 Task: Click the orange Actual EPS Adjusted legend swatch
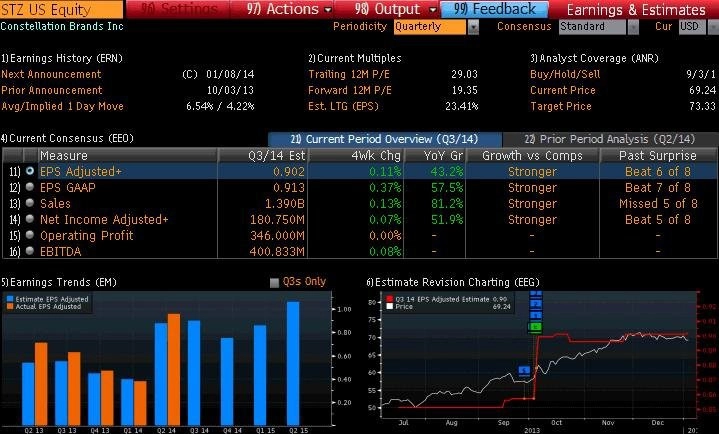click(10, 306)
